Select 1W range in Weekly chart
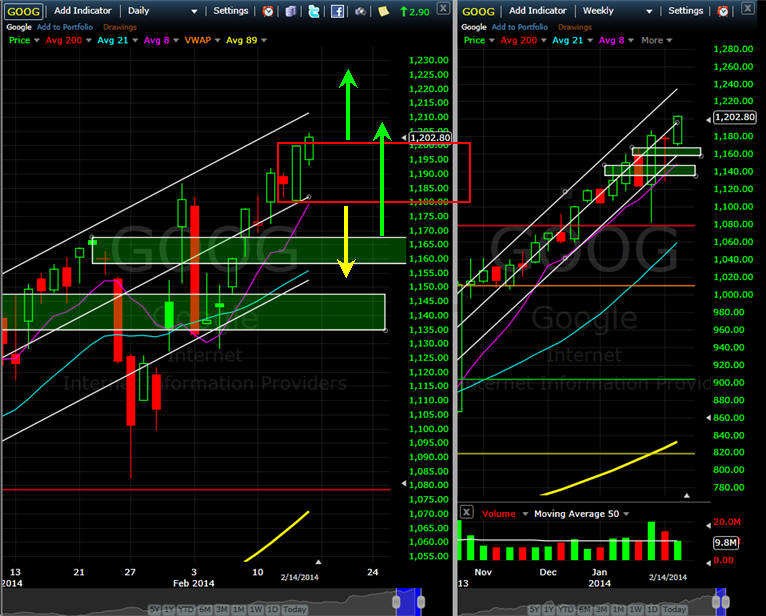This screenshot has height=616, width=766. tap(636, 609)
